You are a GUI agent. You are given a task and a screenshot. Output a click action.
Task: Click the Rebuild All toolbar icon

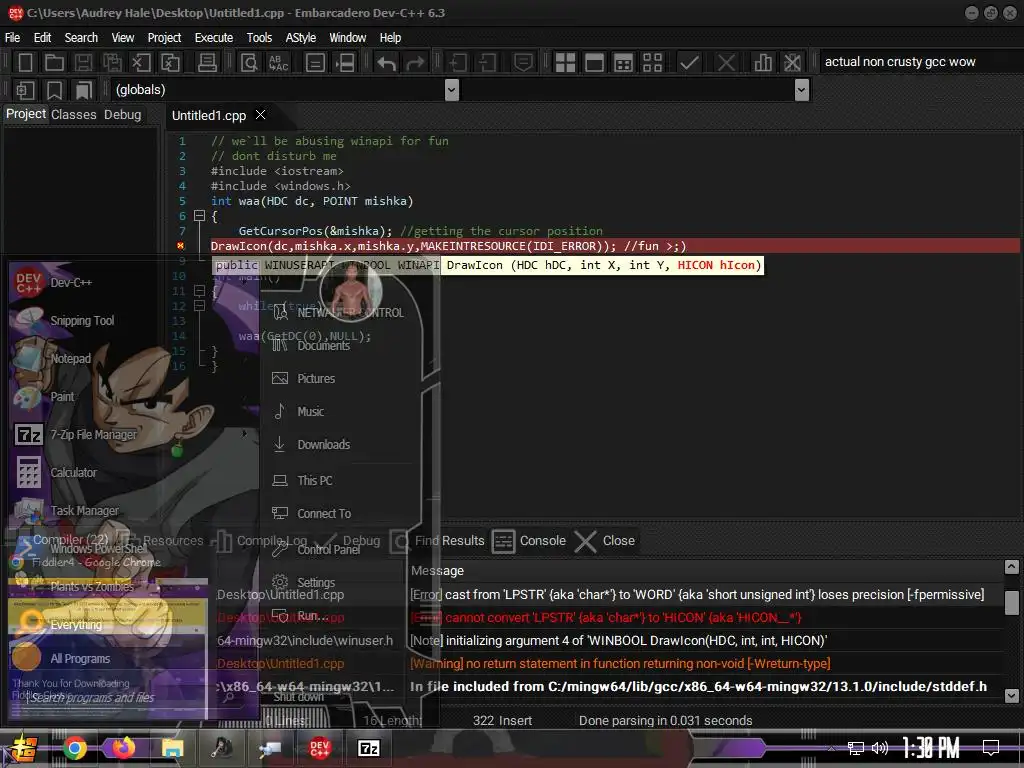pyautogui.click(x=652, y=63)
